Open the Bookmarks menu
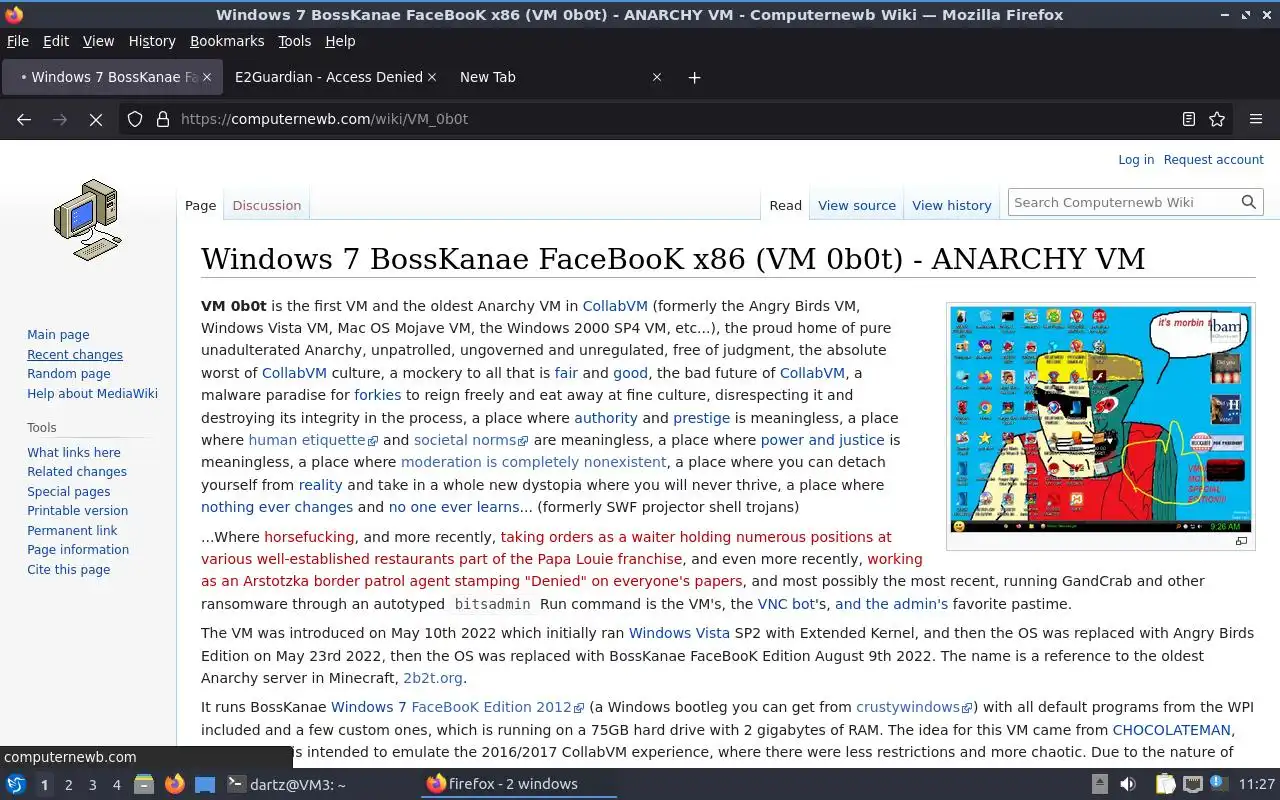 point(227,41)
